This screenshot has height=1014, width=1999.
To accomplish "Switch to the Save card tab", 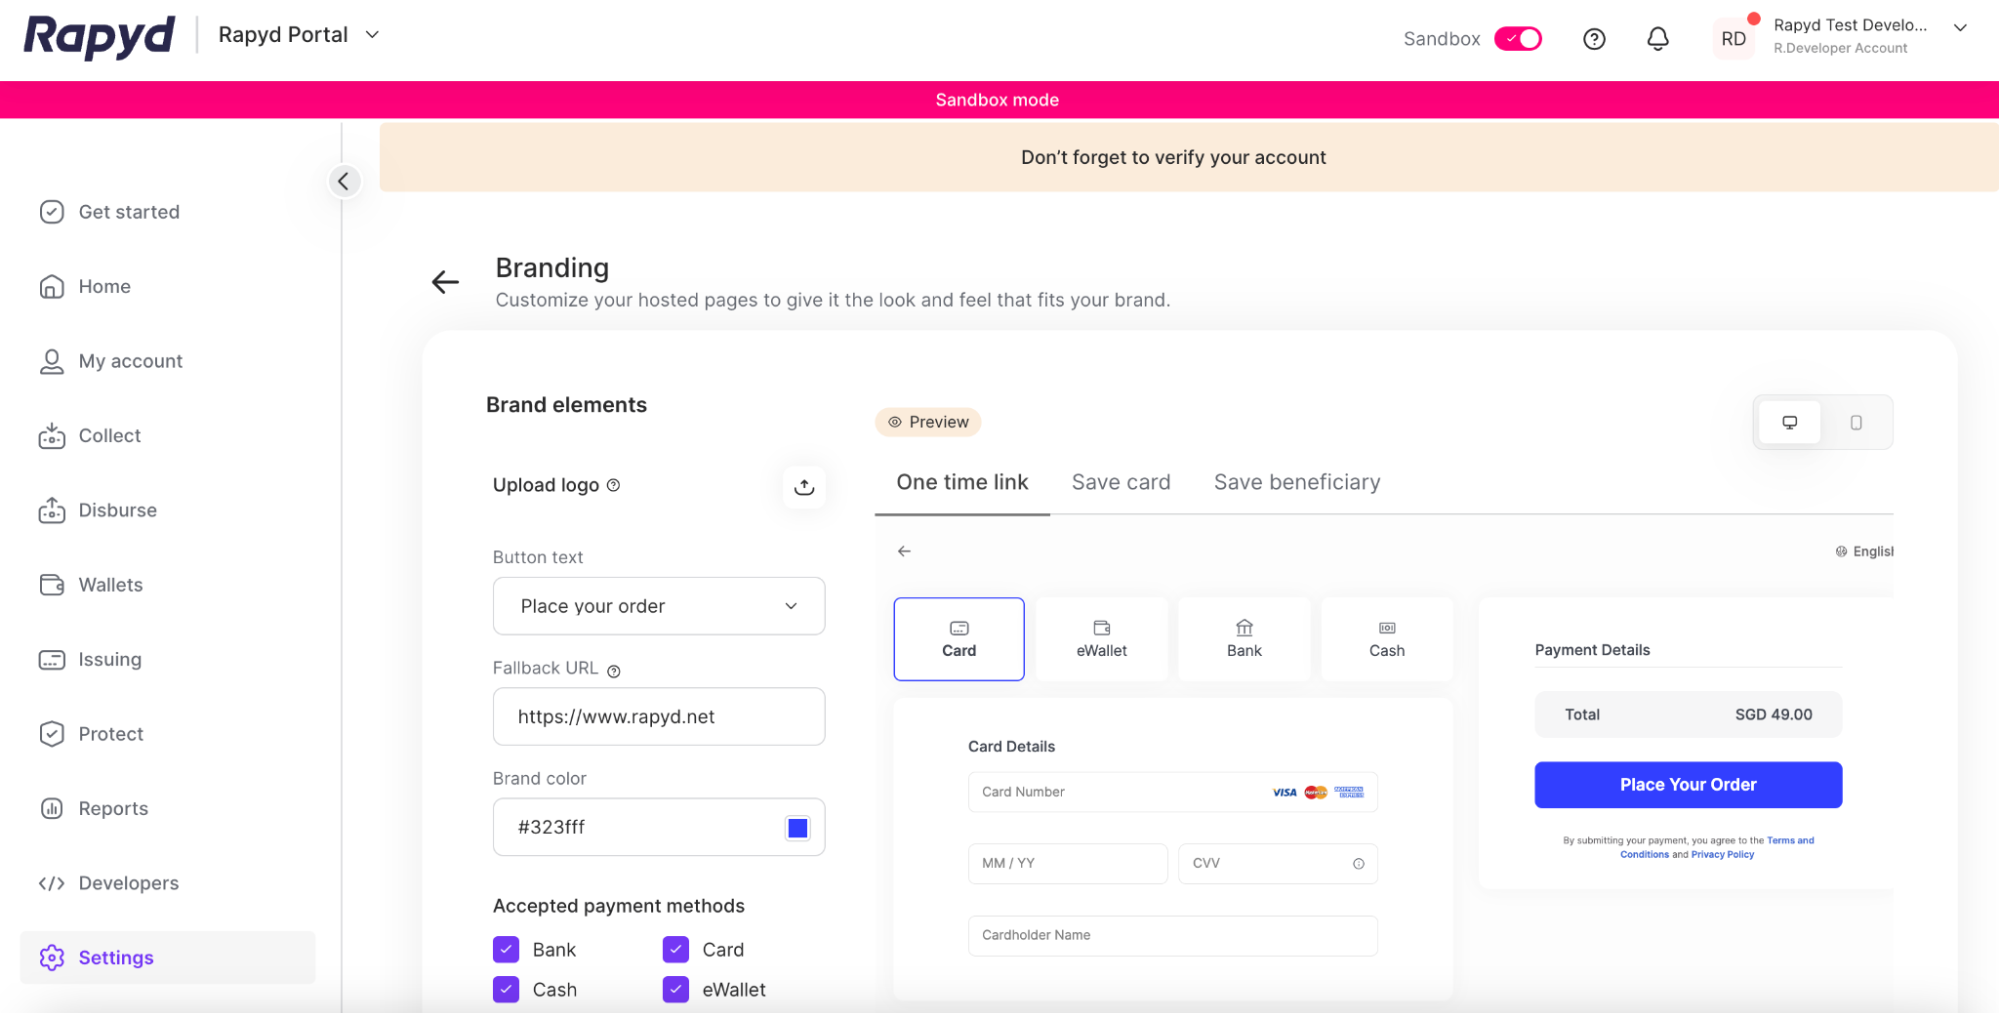I will [x=1121, y=482].
